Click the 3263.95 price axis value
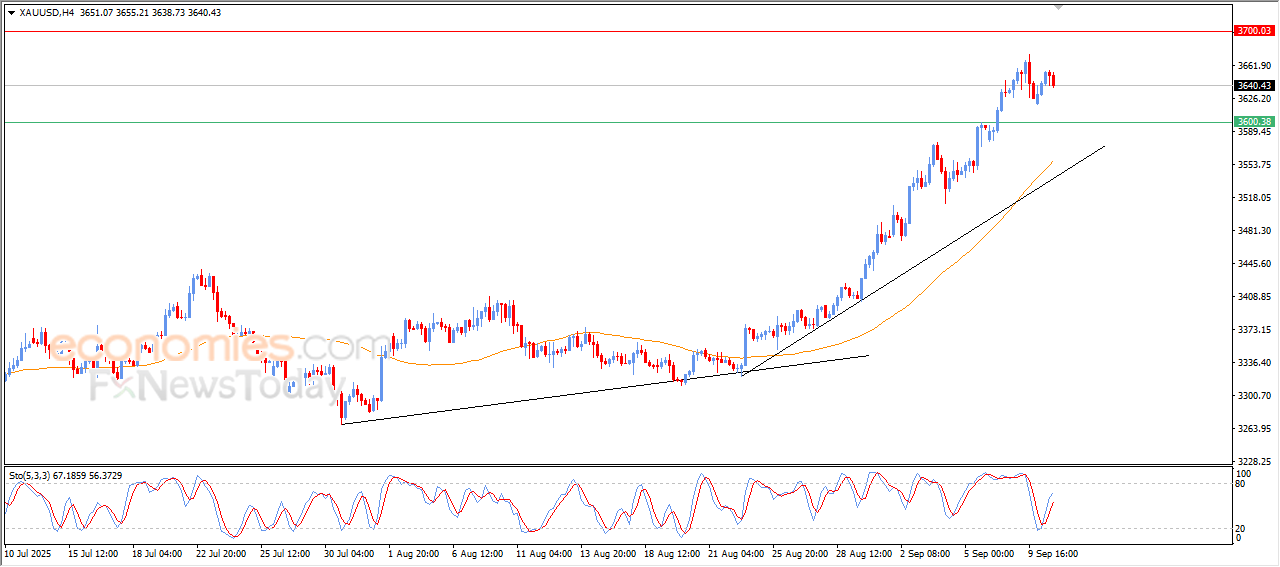Image resolution: width=1280 pixels, height=567 pixels. [x=1254, y=429]
